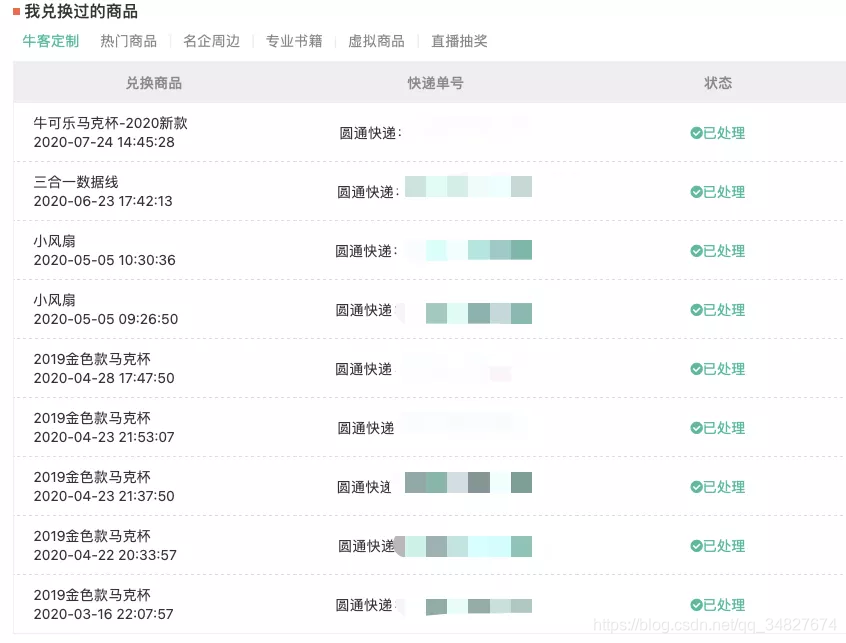Click 已处理 status for 三合一数据线
Image resolution: width=846 pixels, height=643 pixels.
coord(724,192)
